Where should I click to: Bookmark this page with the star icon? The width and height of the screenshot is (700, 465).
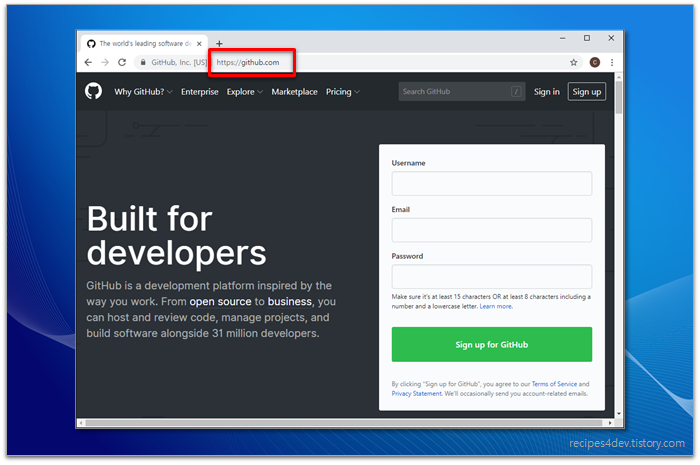point(574,62)
